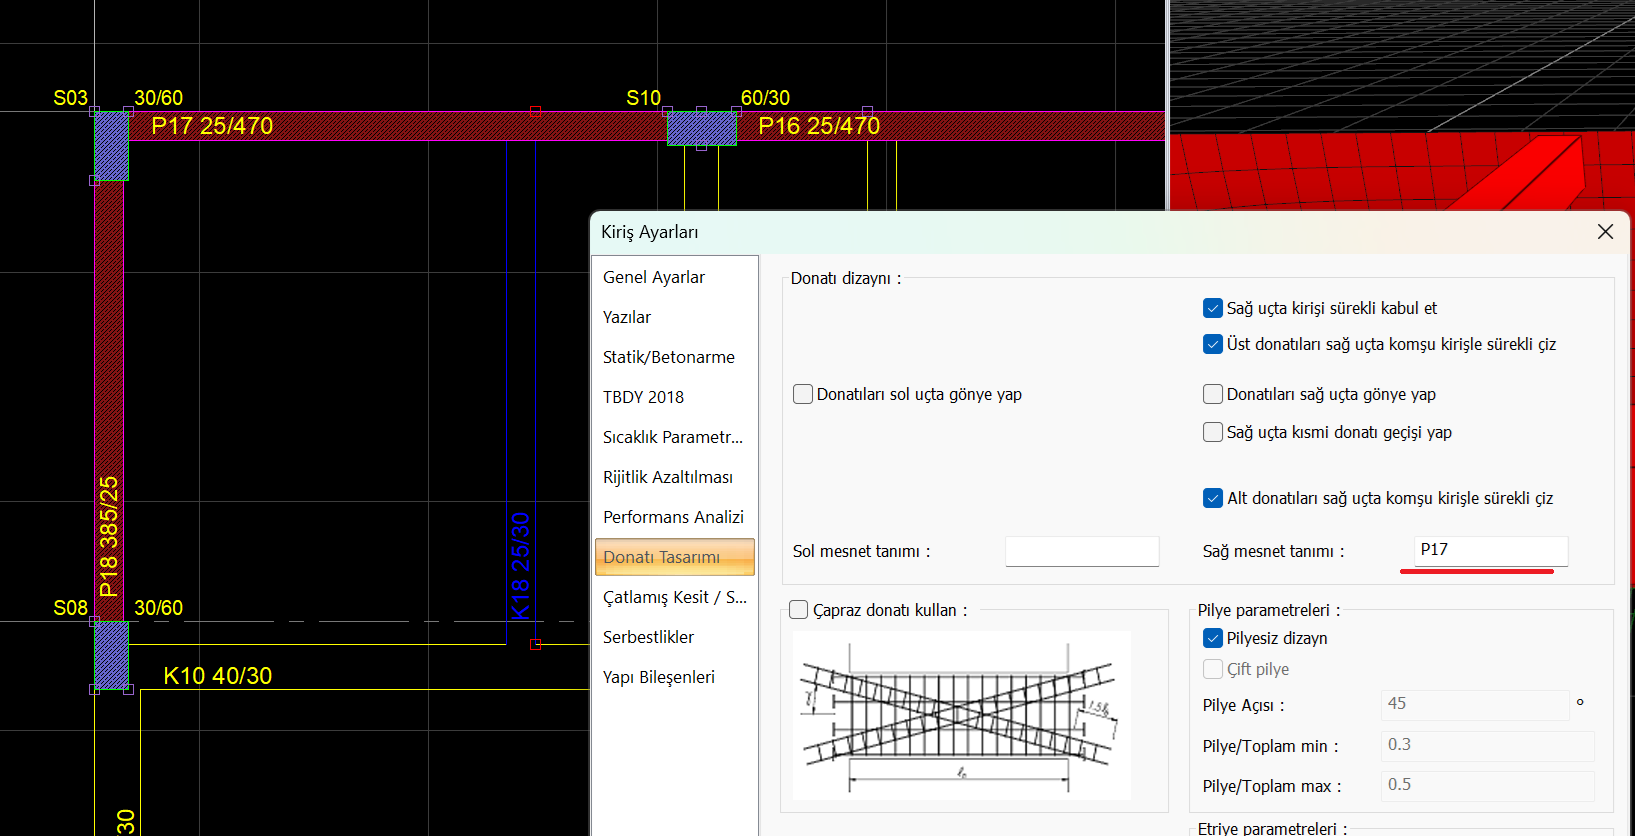Close the Kiriş Ayarları dialog
This screenshot has width=1635, height=836.
click(1605, 232)
